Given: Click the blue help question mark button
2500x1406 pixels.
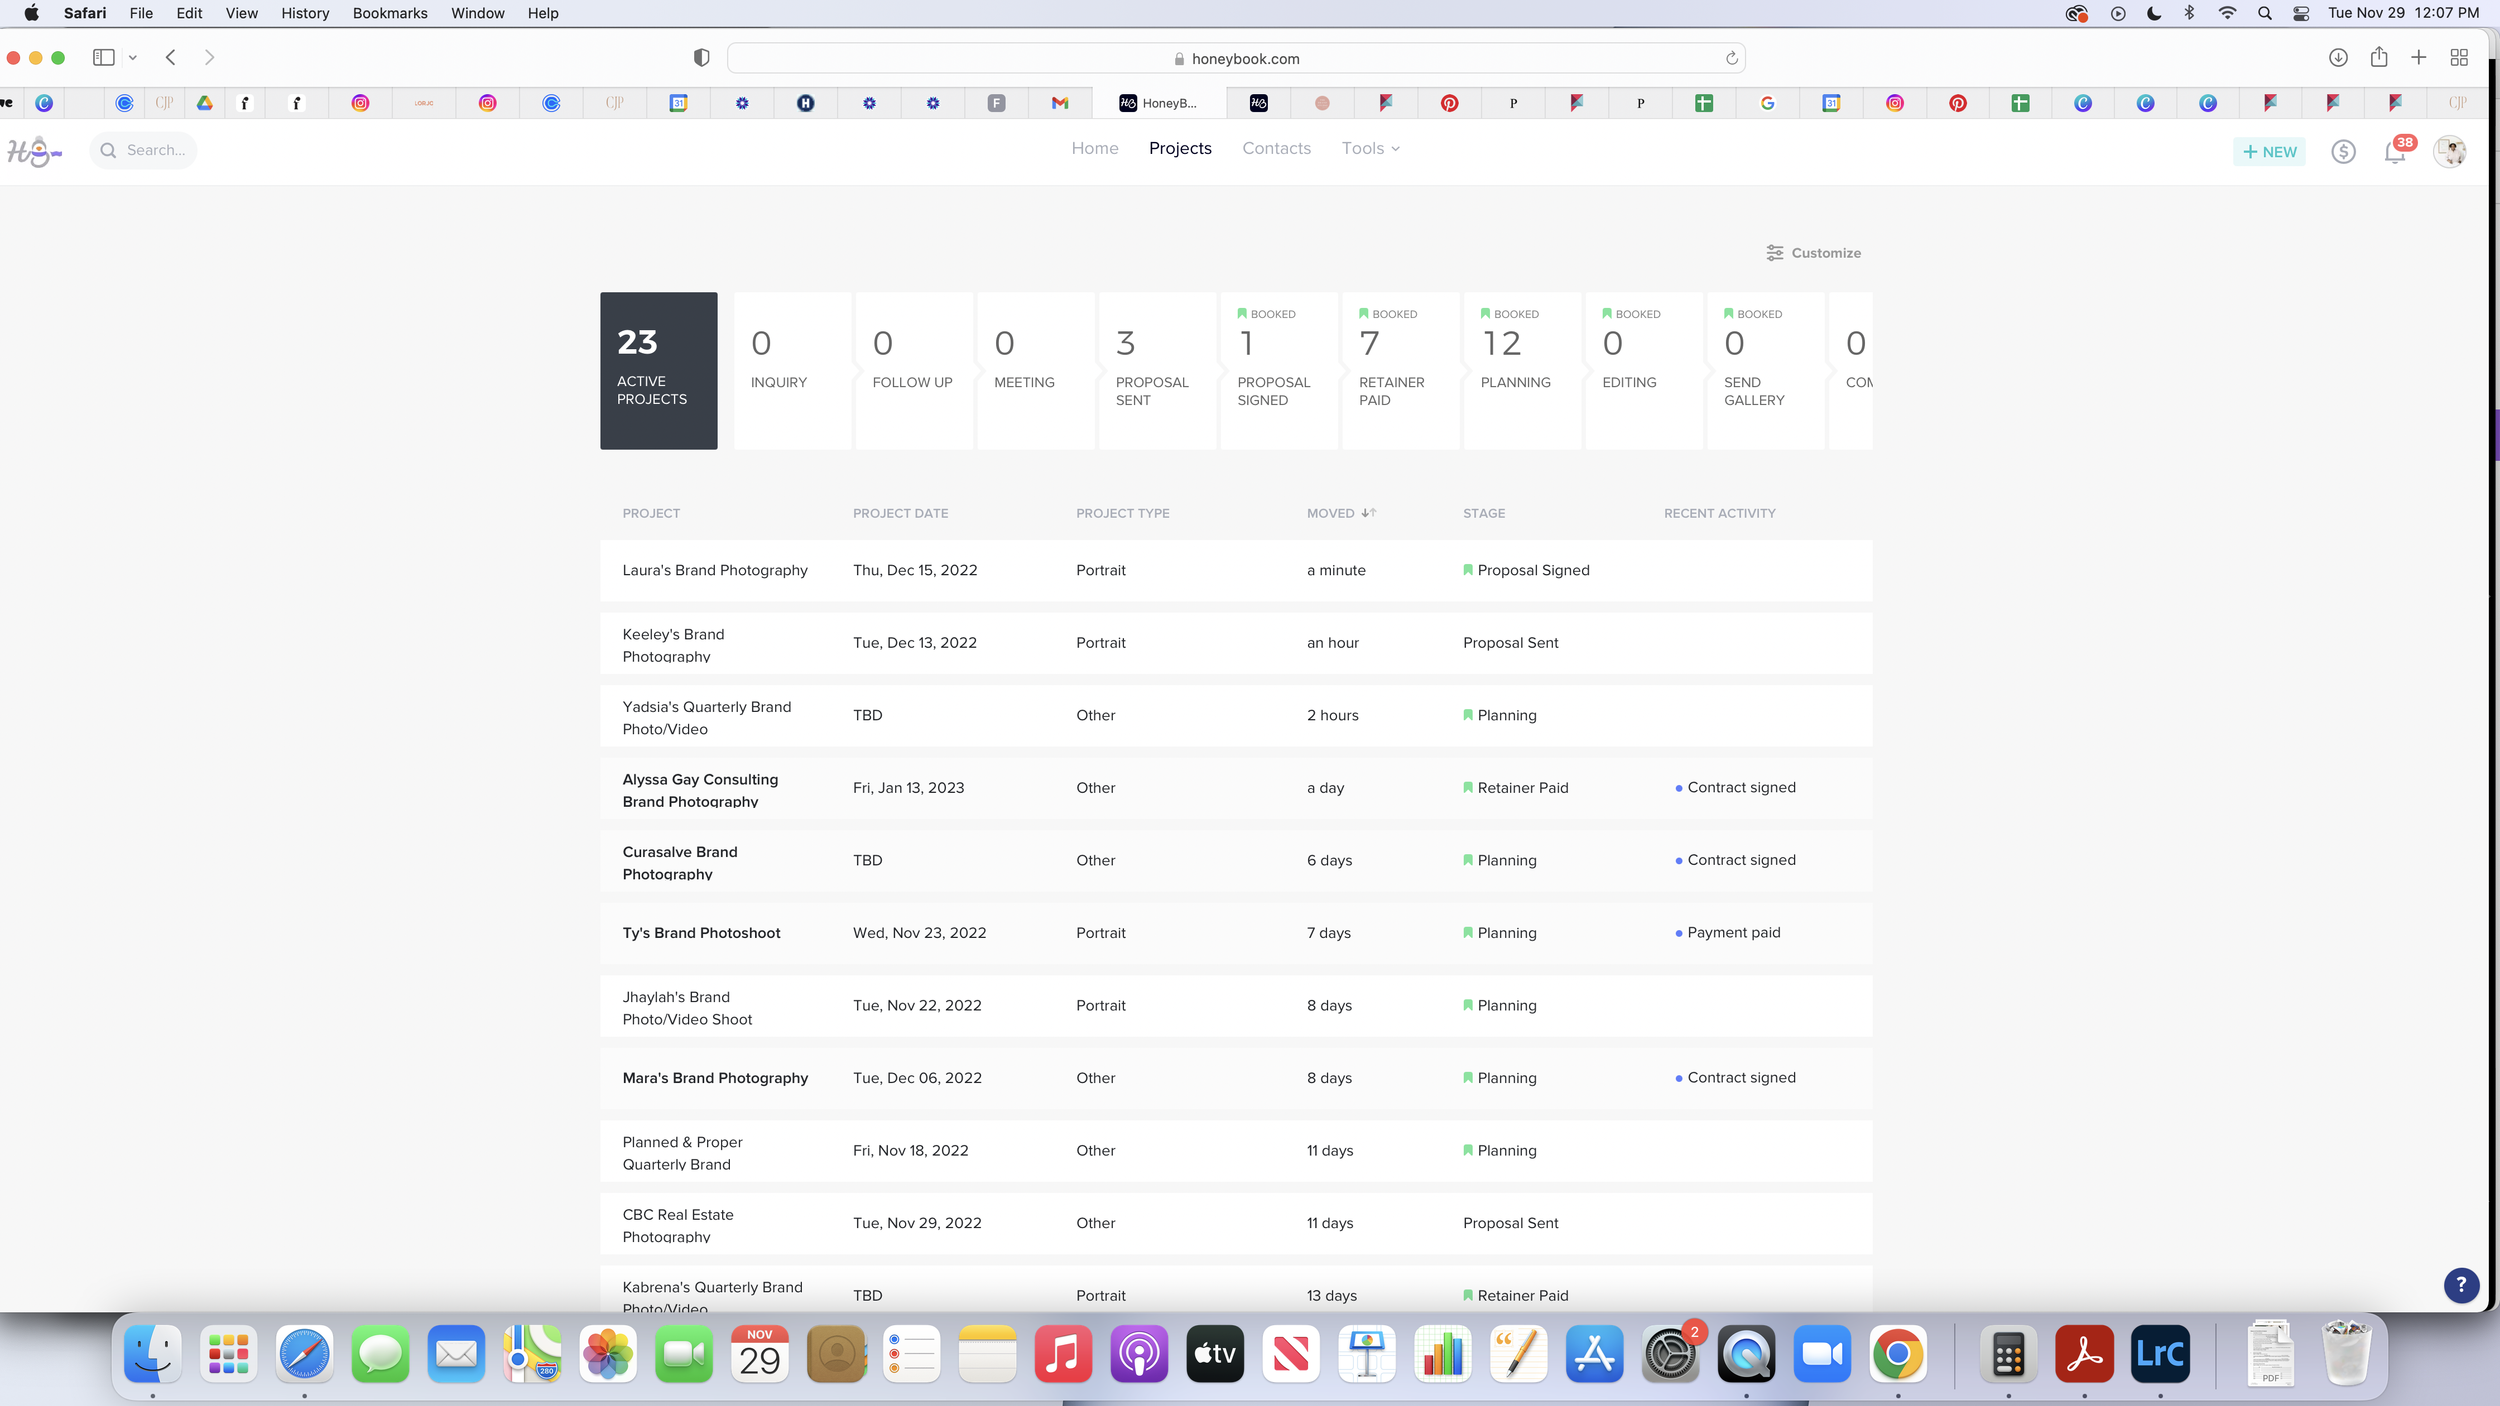Looking at the screenshot, I should [2461, 1284].
